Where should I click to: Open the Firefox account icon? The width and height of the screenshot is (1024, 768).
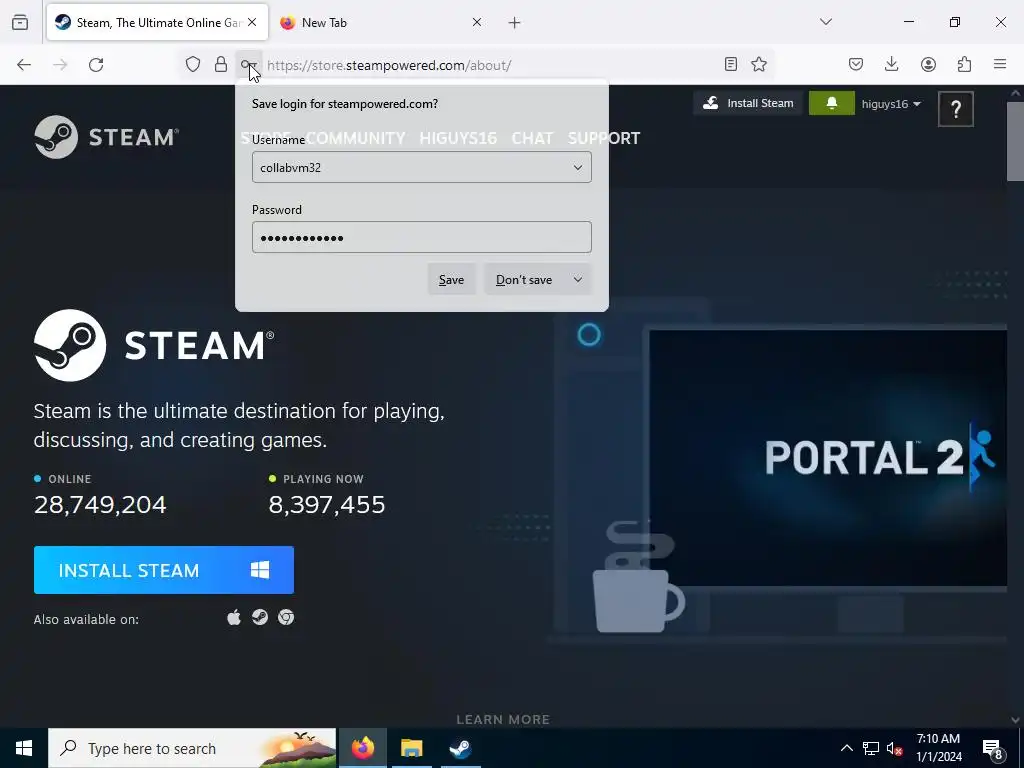[x=928, y=64]
